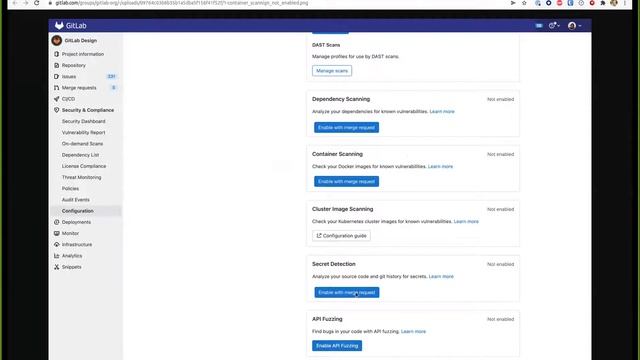Open the help dropdown in GitLab header

tap(554, 25)
